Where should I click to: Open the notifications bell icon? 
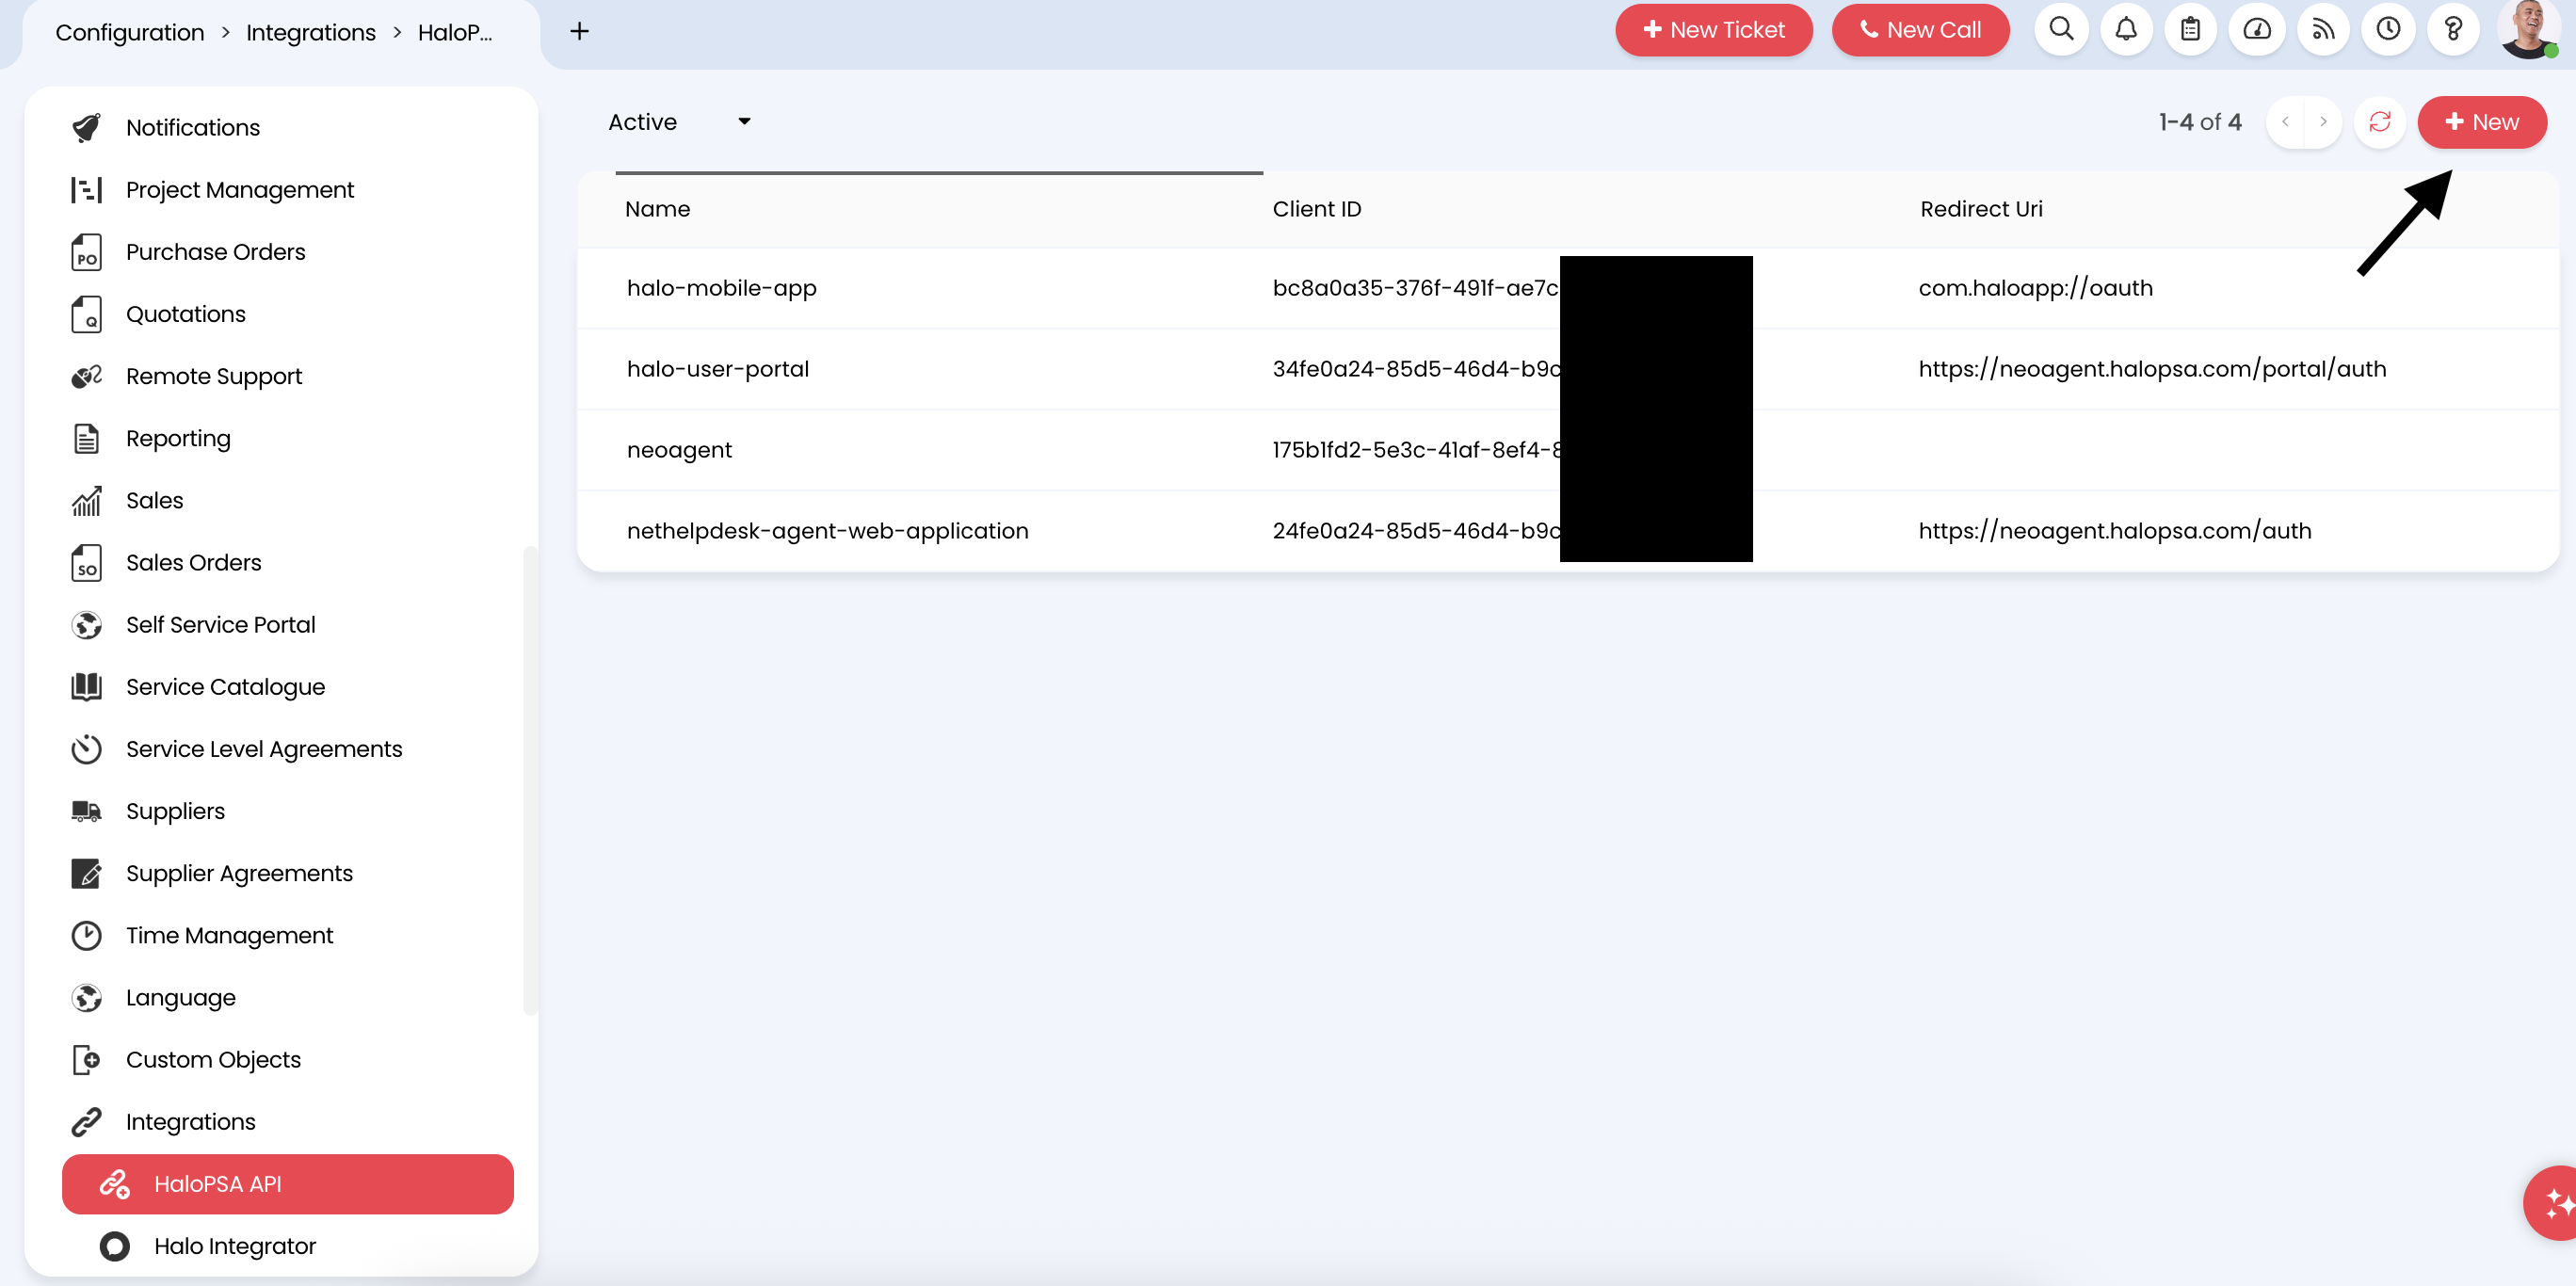click(2126, 29)
